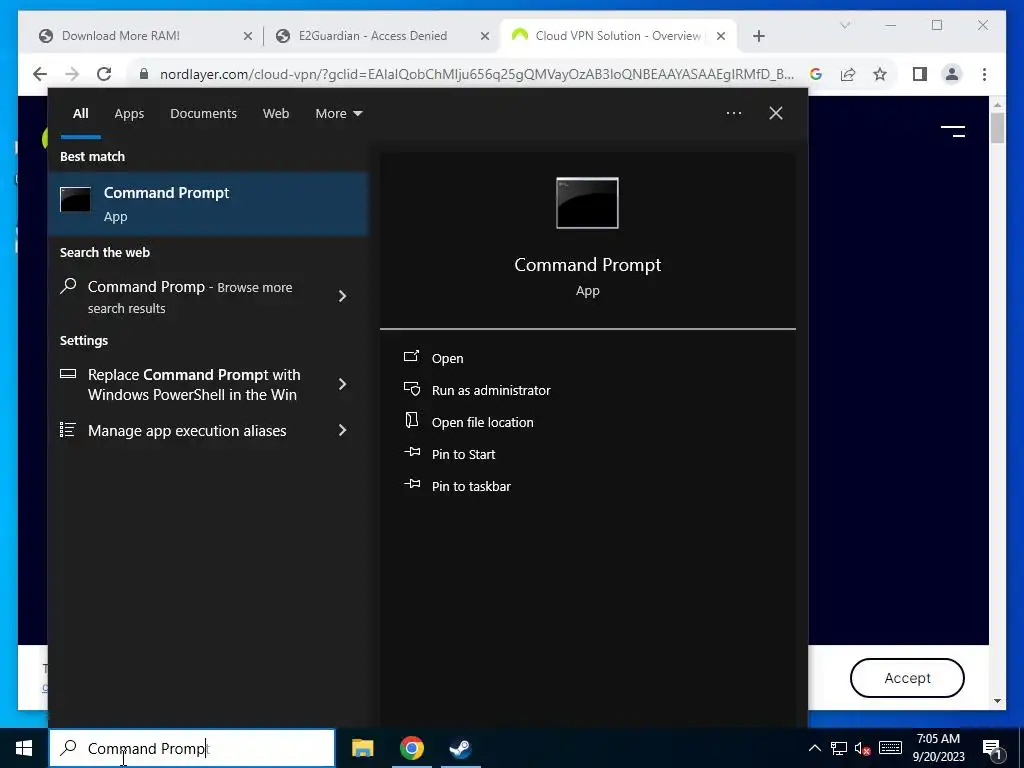Switch to the Documents search filter
Viewport: 1024px width, 768px height.
pyautogui.click(x=203, y=114)
